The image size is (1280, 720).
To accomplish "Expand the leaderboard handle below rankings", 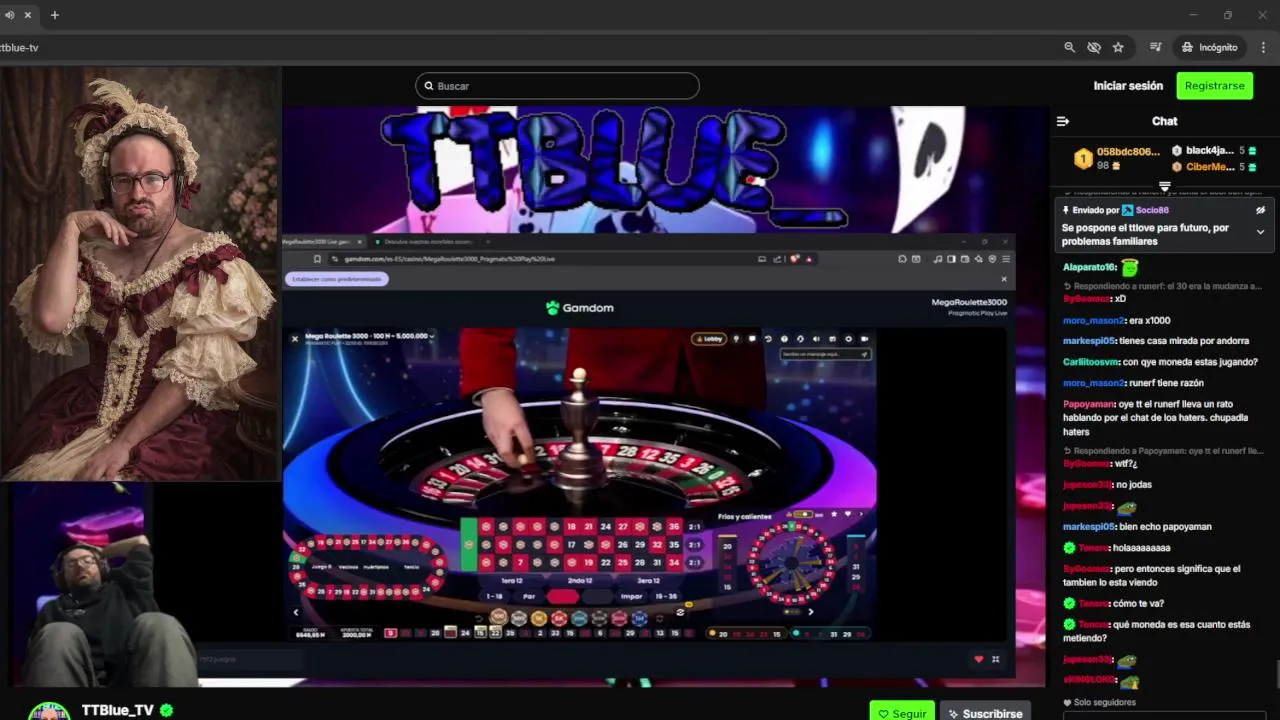I will click(1165, 186).
